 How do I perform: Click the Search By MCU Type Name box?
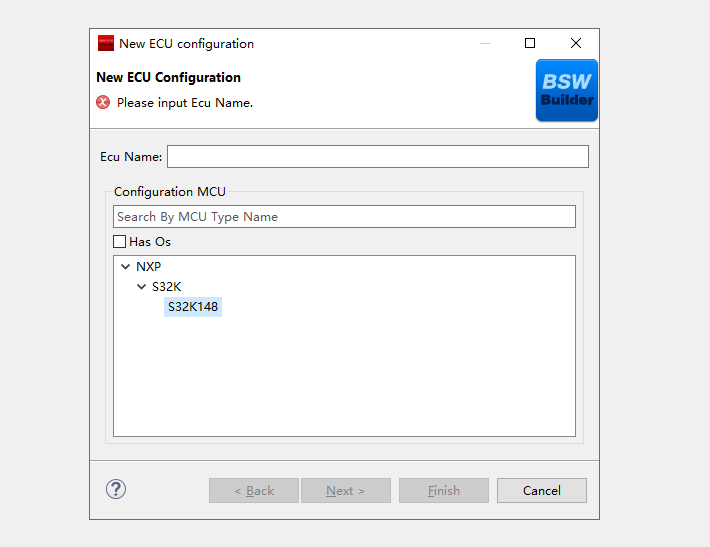tap(344, 217)
